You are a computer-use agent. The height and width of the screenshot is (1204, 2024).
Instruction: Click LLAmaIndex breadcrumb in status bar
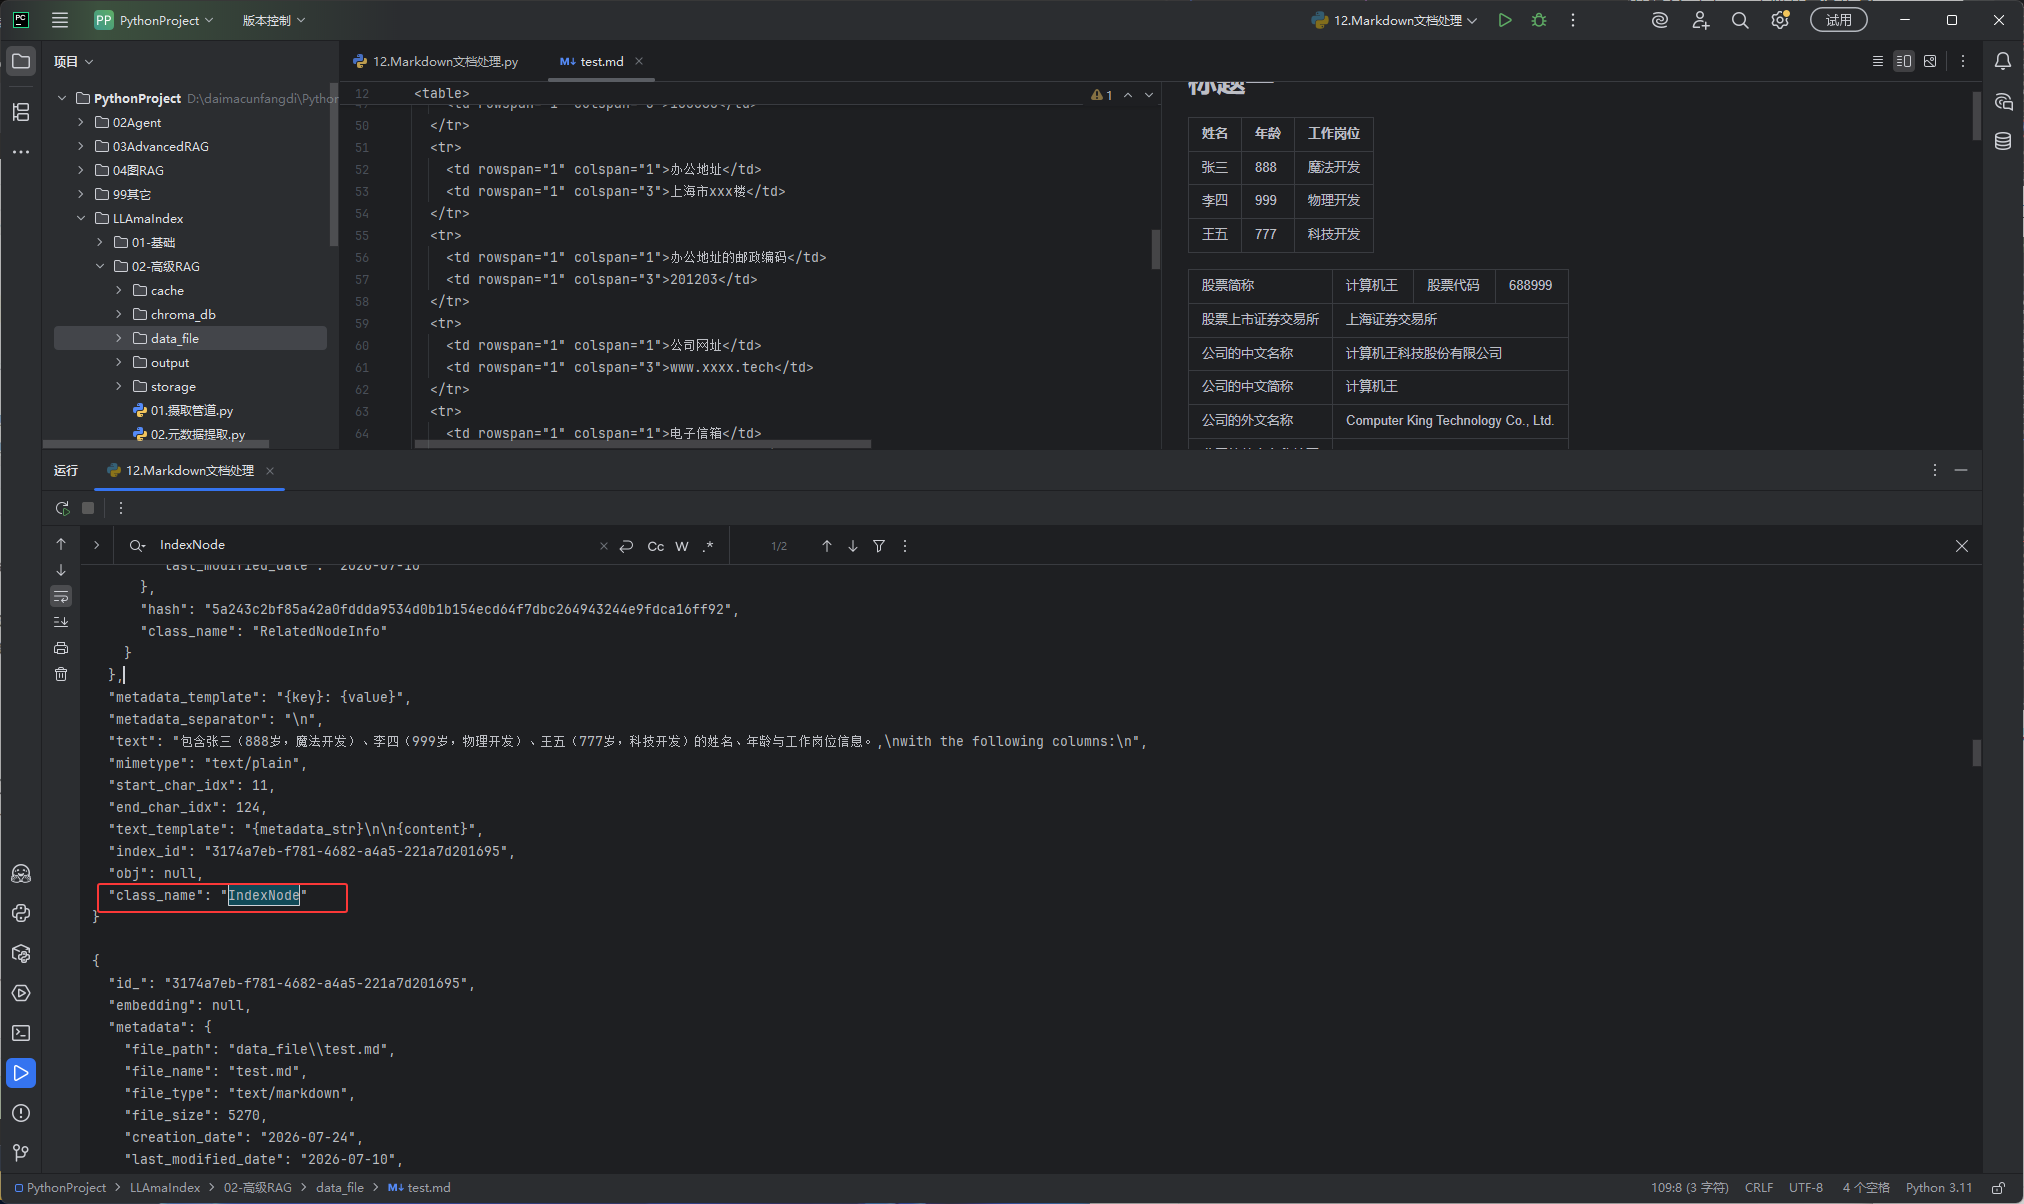pyautogui.click(x=165, y=1188)
